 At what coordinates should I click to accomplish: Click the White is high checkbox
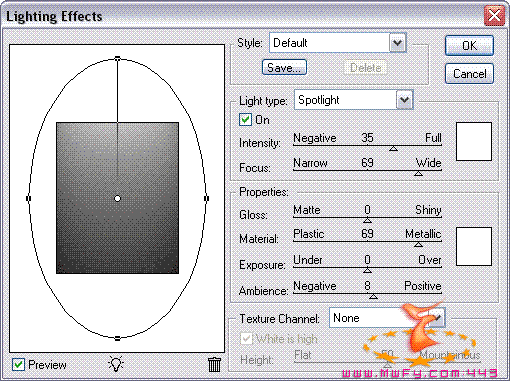(x=246, y=339)
